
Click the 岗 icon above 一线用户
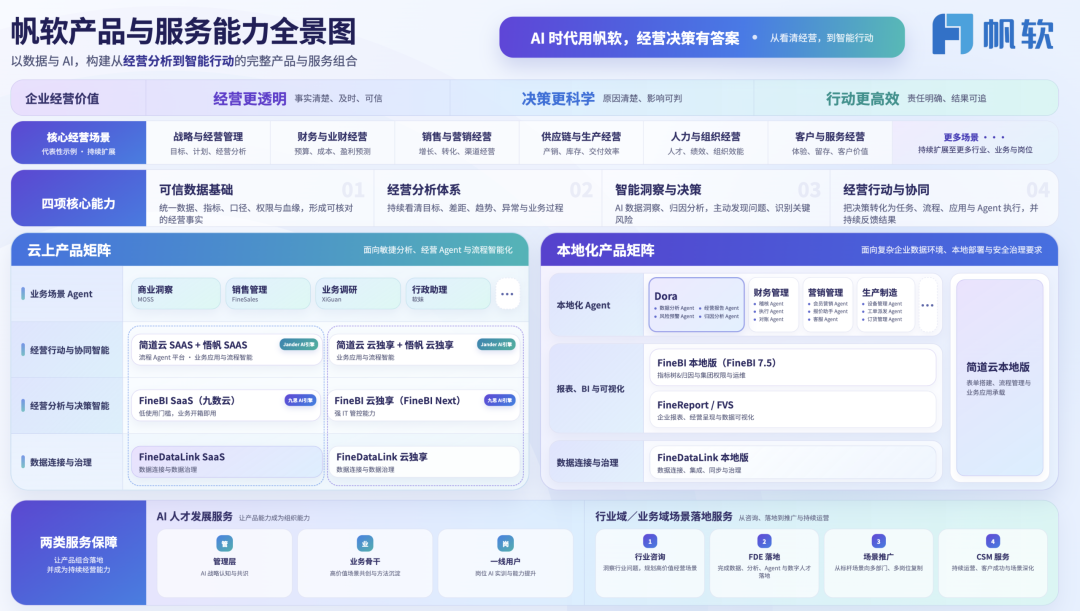pyautogui.click(x=506, y=543)
